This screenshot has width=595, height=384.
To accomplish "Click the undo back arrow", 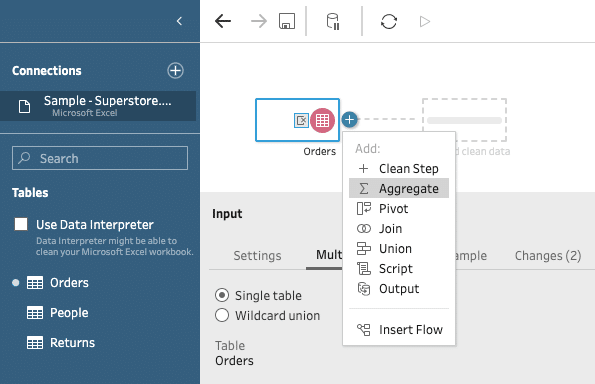I will point(223,21).
